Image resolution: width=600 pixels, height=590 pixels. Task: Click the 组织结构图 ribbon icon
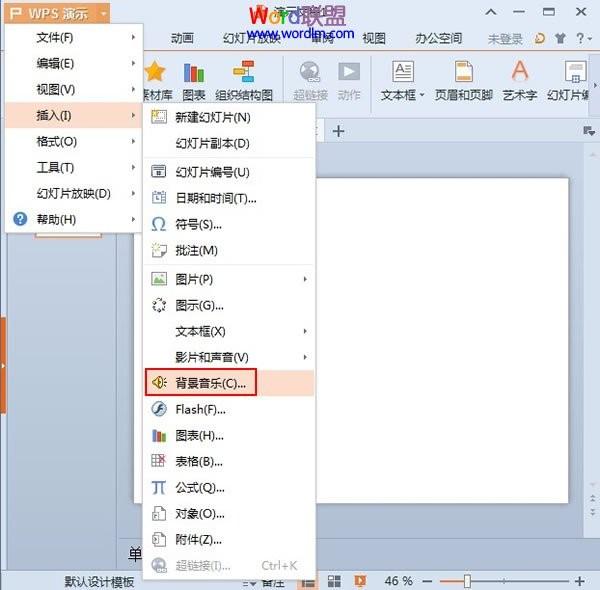pyautogui.click(x=243, y=71)
